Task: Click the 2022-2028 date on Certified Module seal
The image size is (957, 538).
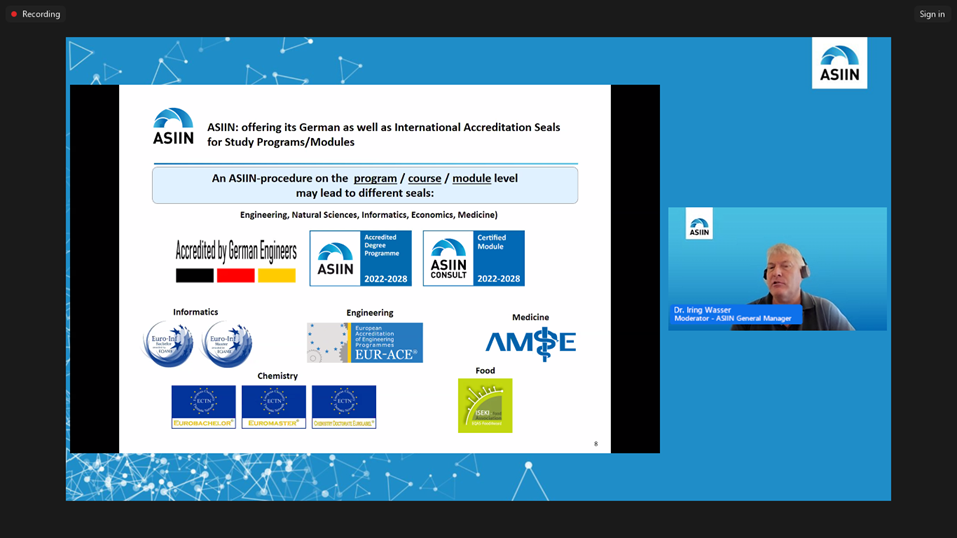Action: 499,279
